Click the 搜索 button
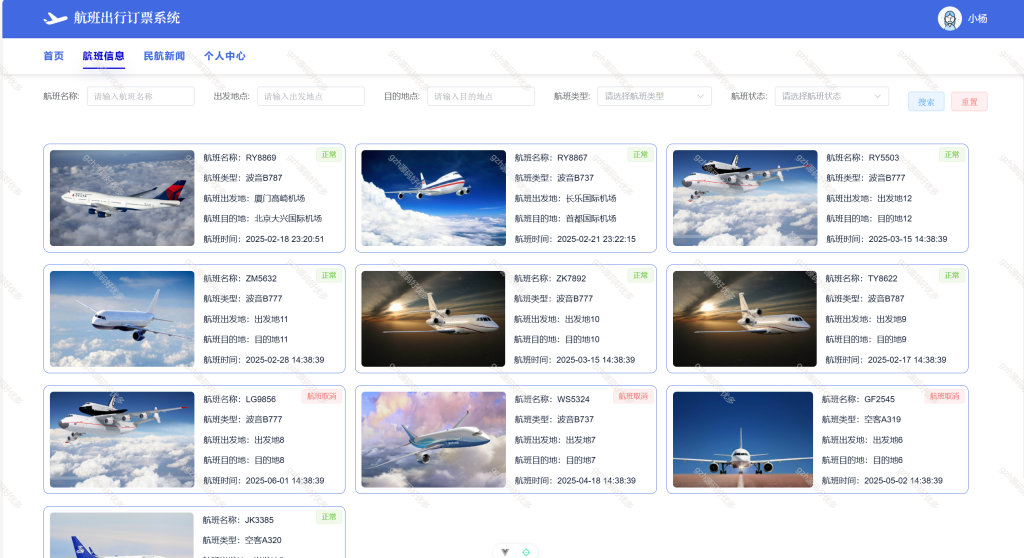Viewport: 1024px width, 558px height. 926,102
